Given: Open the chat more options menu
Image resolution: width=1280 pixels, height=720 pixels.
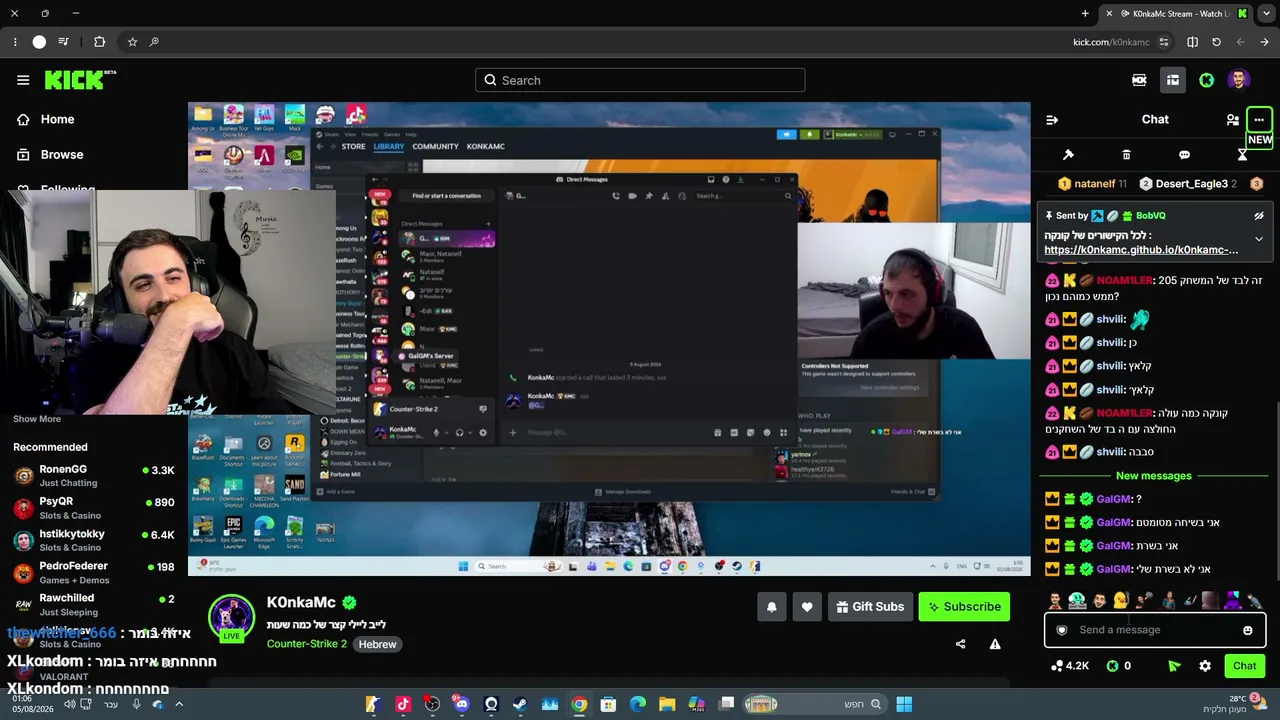Looking at the screenshot, I should click(x=1259, y=119).
